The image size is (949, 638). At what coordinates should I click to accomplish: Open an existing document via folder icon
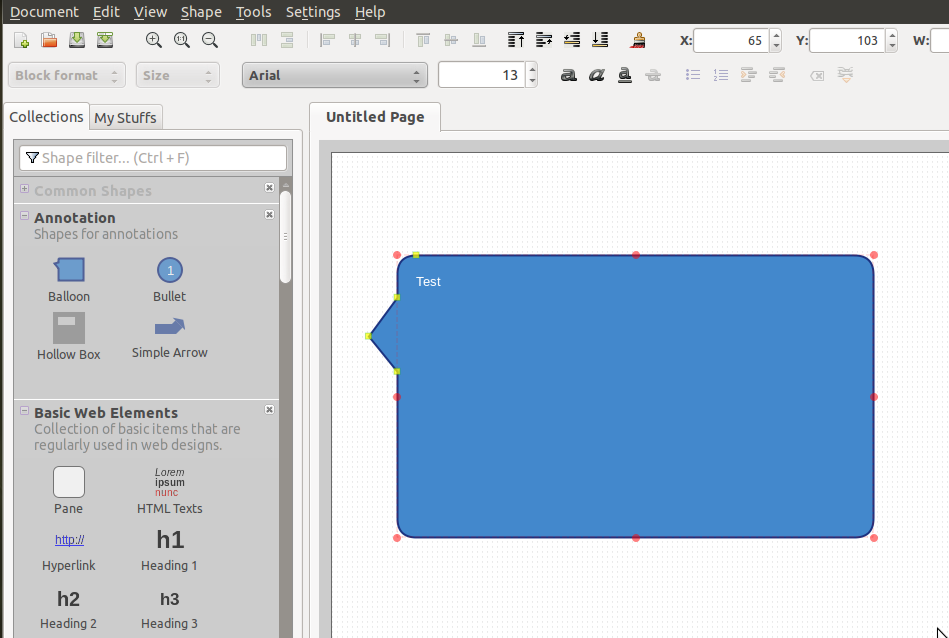pos(49,40)
